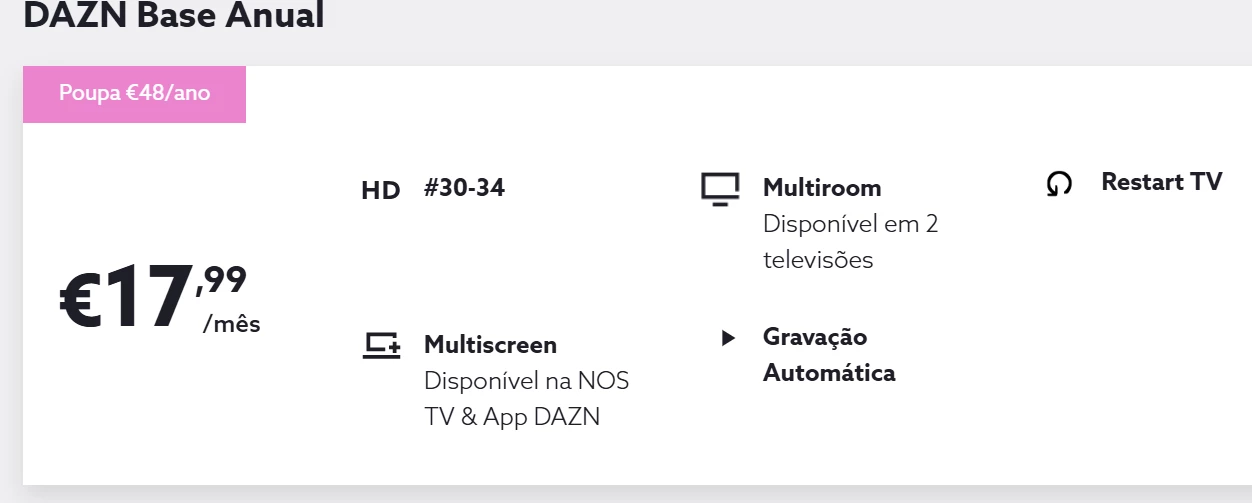Click the /mês billing period label
The height and width of the screenshot is (503, 1252).
(x=231, y=324)
